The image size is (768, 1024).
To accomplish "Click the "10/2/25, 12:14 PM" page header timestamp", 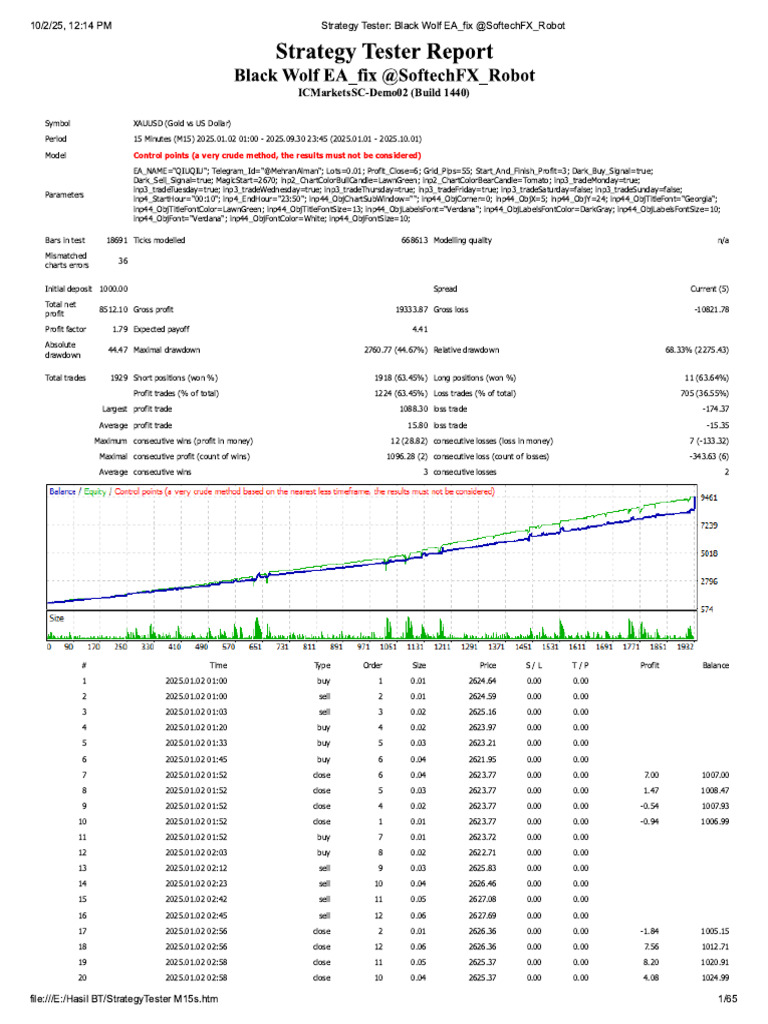I will pos(71,25).
